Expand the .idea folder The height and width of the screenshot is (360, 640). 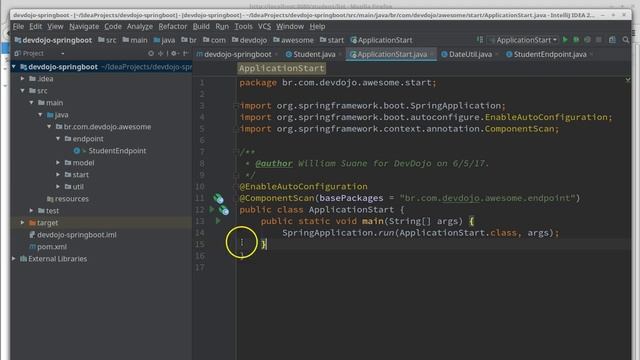pyautogui.click(x=23, y=78)
